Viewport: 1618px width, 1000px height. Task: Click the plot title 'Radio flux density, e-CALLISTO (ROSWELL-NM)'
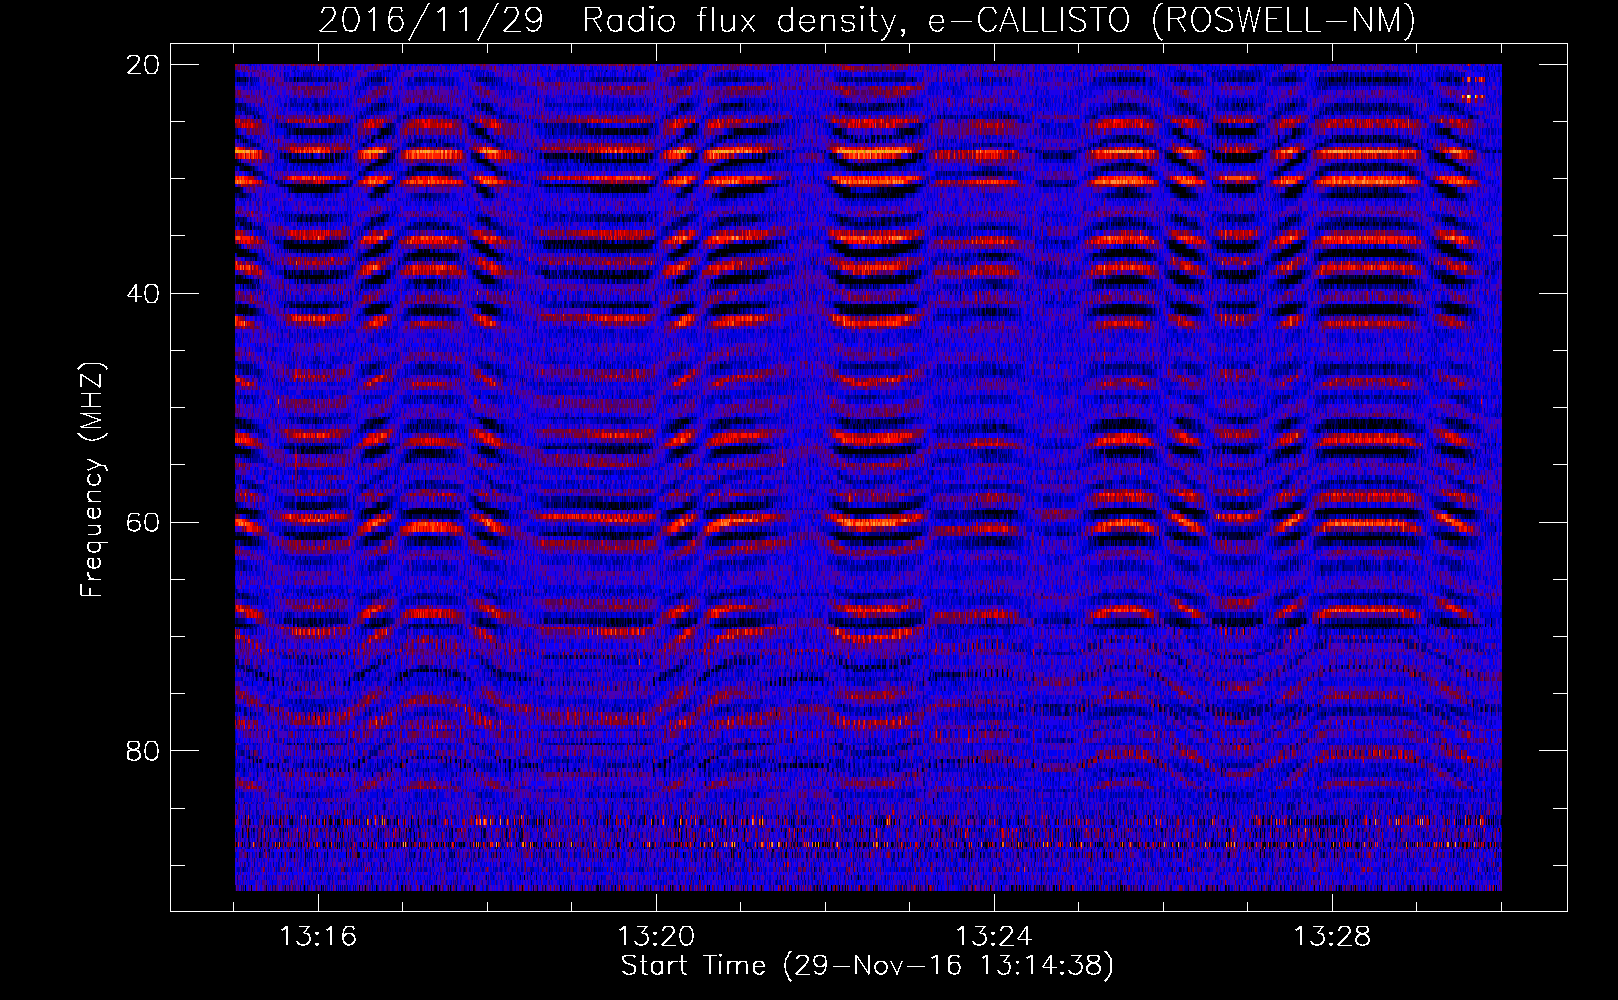point(998,20)
